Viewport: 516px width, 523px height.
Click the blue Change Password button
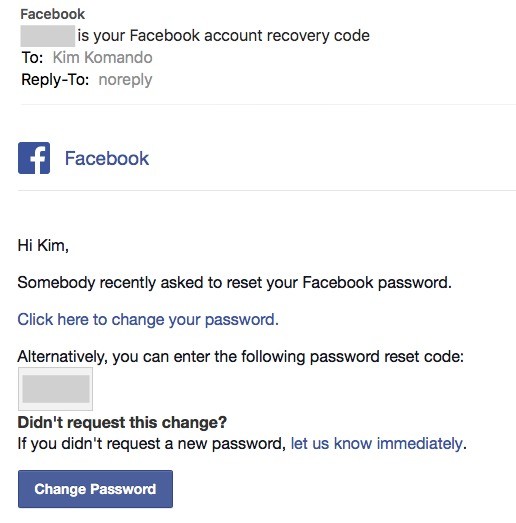click(95, 489)
